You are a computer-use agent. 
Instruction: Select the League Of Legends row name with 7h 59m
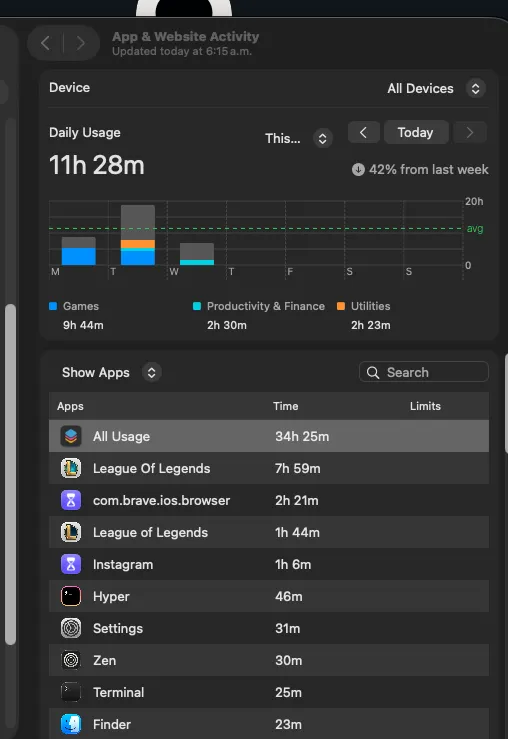click(152, 468)
